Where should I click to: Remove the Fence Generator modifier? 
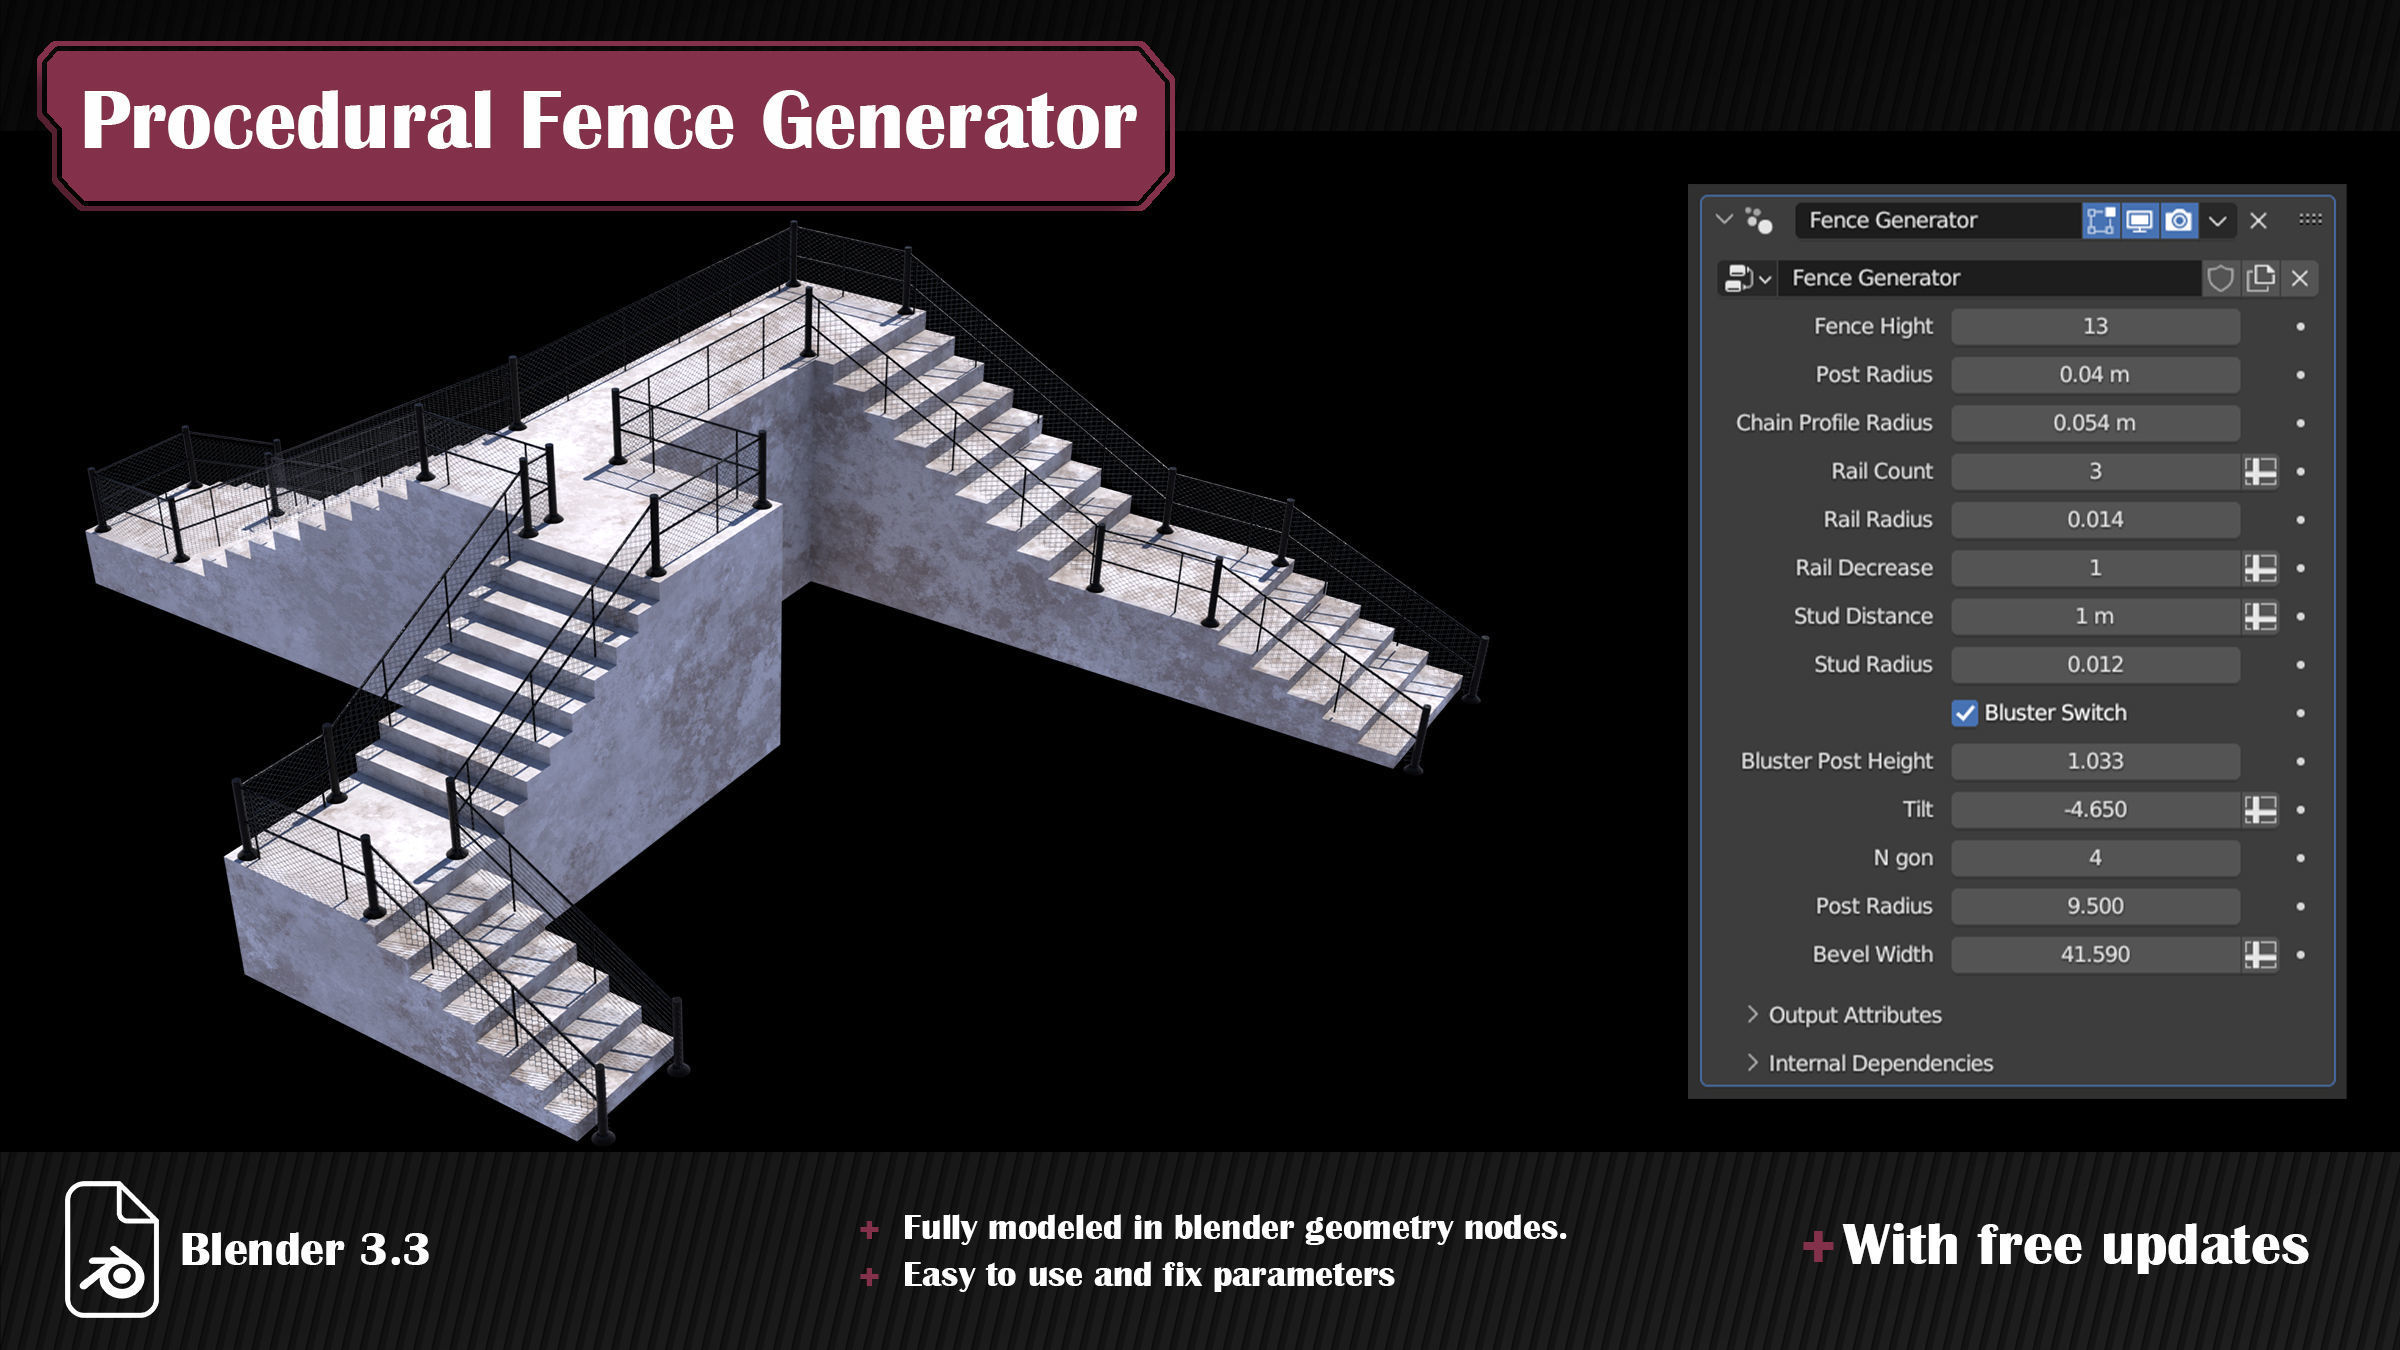tap(2258, 221)
